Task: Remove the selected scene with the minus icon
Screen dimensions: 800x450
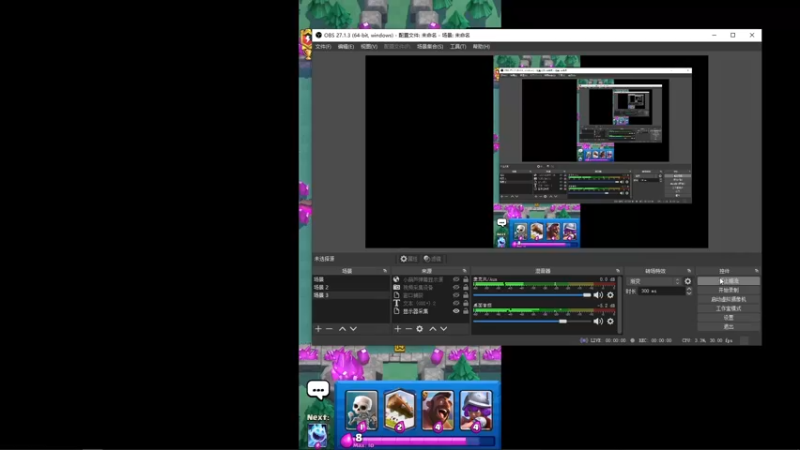Action: pyautogui.click(x=329, y=329)
